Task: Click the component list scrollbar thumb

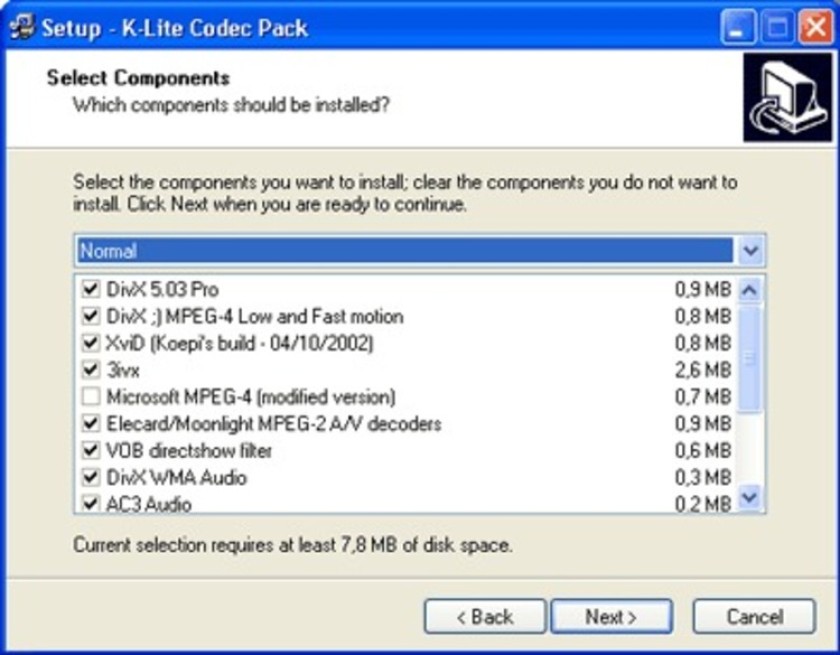Action: click(x=749, y=359)
